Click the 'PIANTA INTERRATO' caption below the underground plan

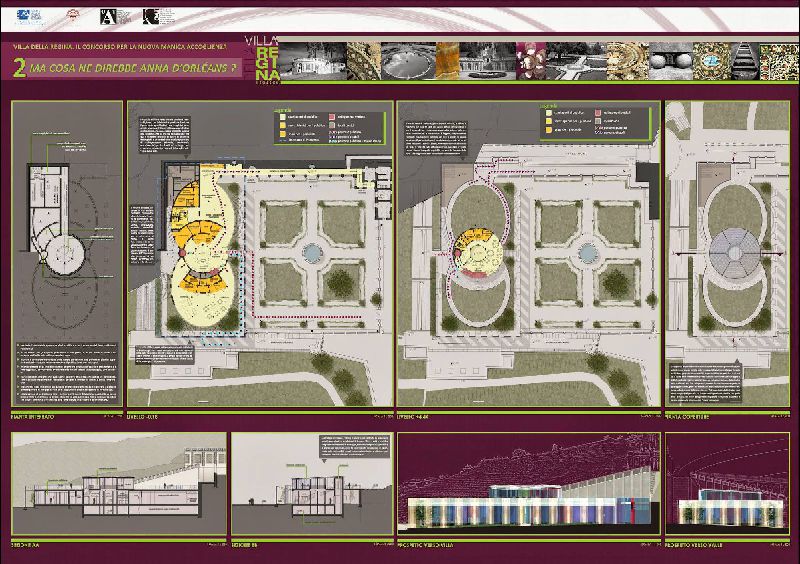[x=32, y=417]
